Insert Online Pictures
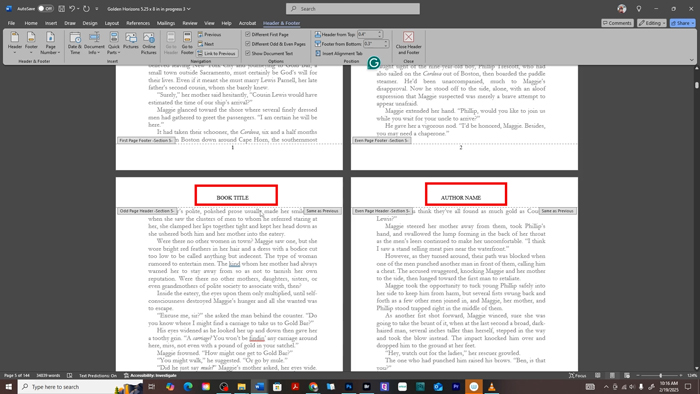700x394 pixels. click(149, 43)
